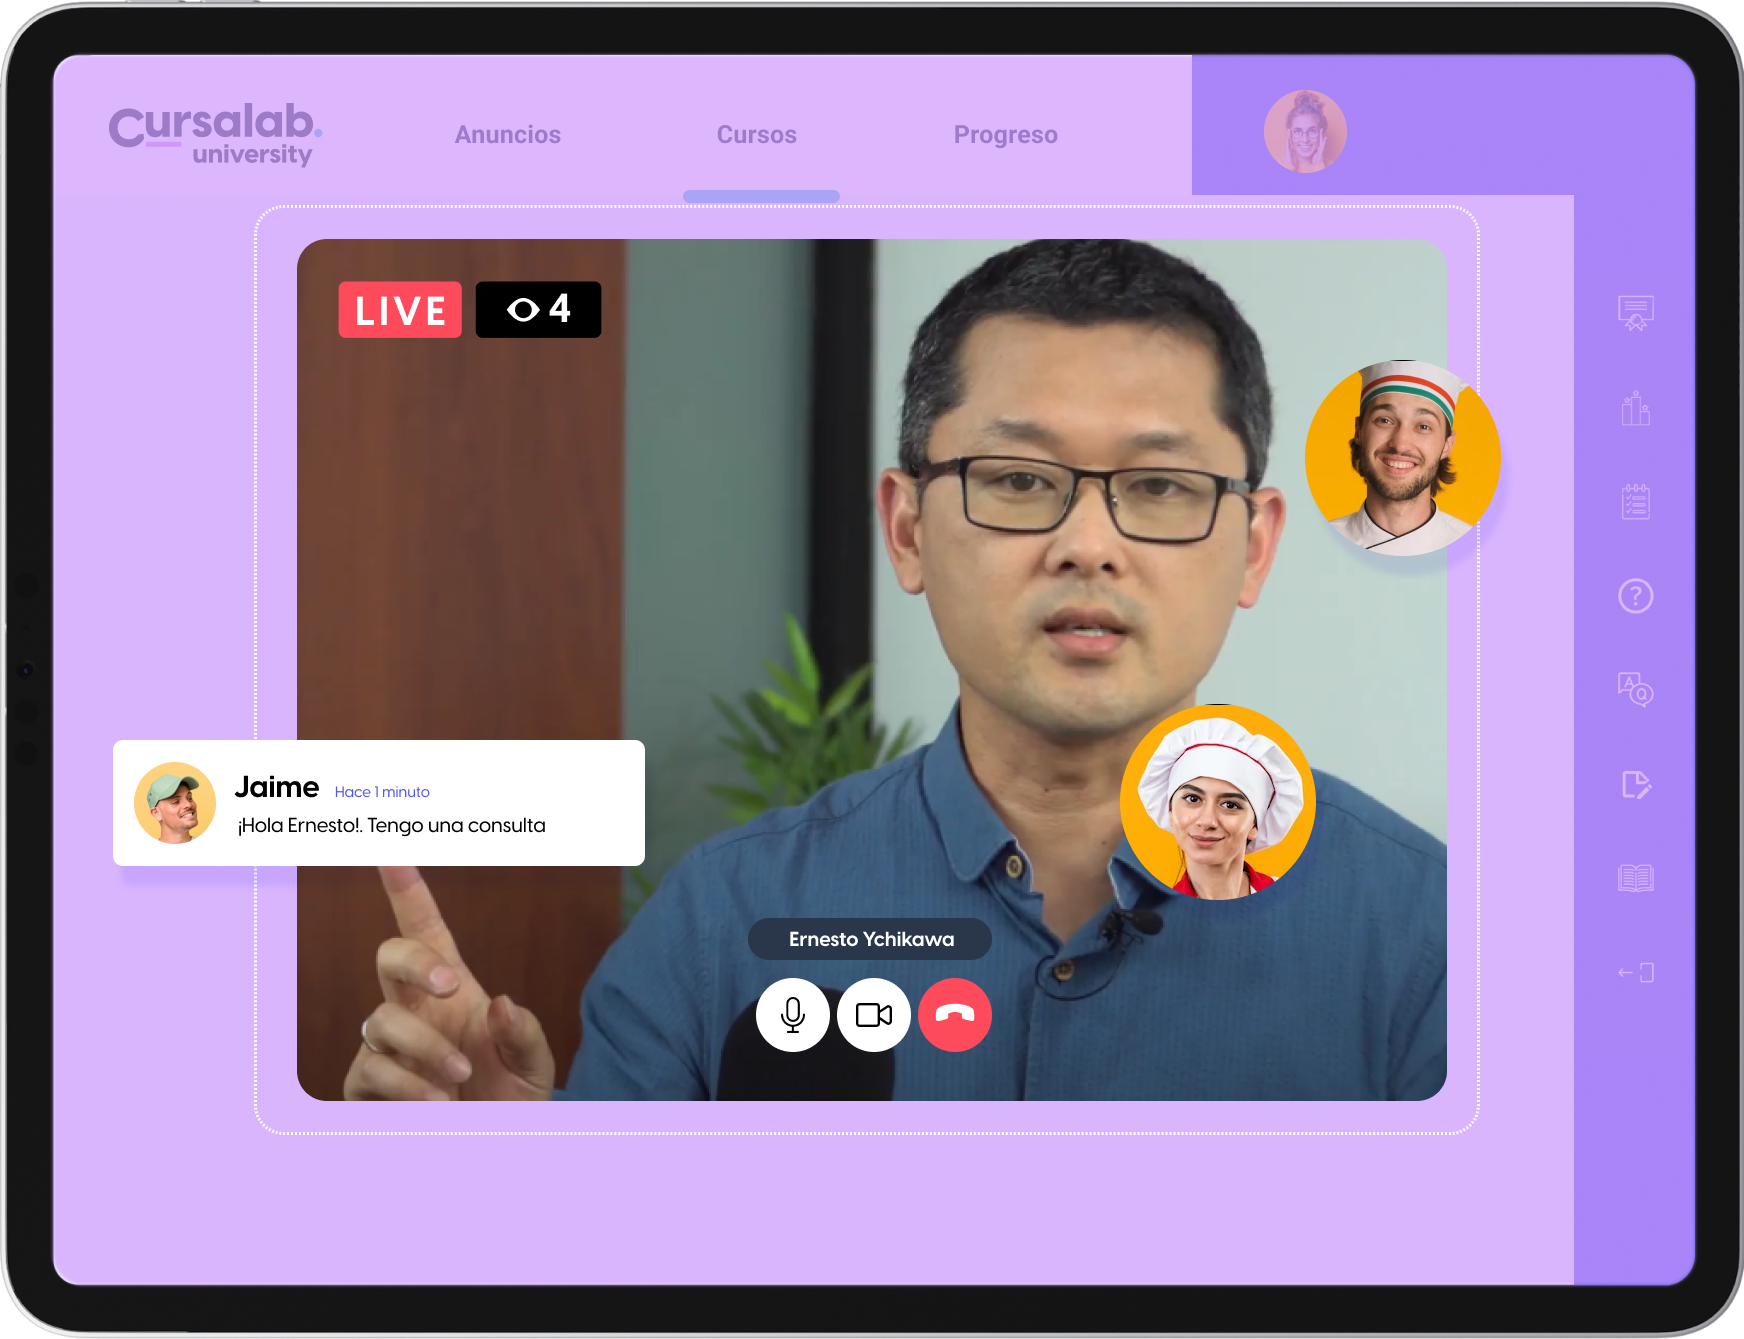
Task: Click the LIVE badge
Action: tap(400, 310)
